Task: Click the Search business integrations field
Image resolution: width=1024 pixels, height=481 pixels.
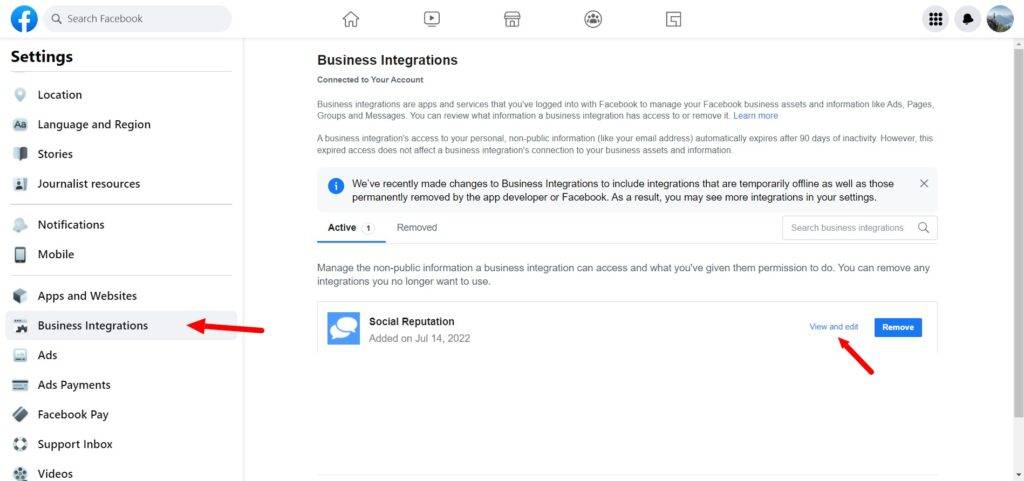Action: 848,228
